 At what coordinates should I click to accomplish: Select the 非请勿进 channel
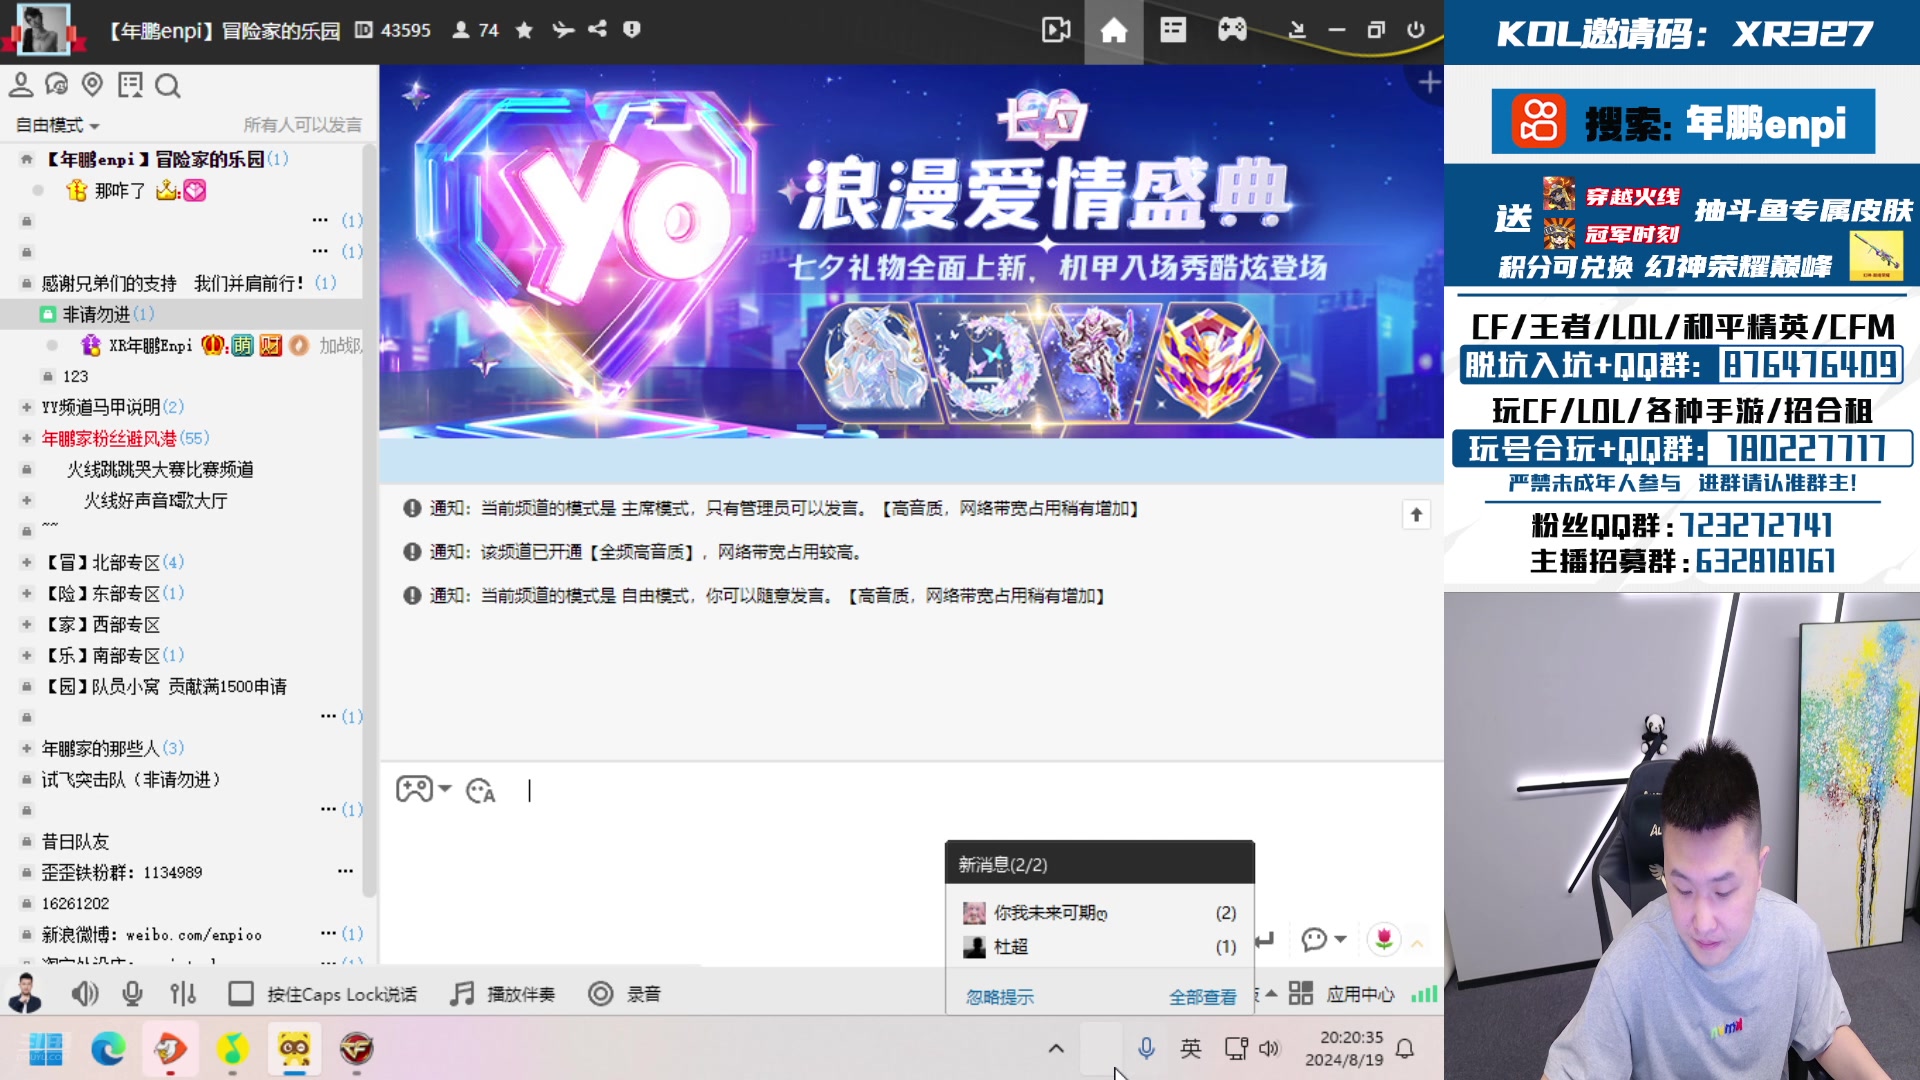[180, 314]
